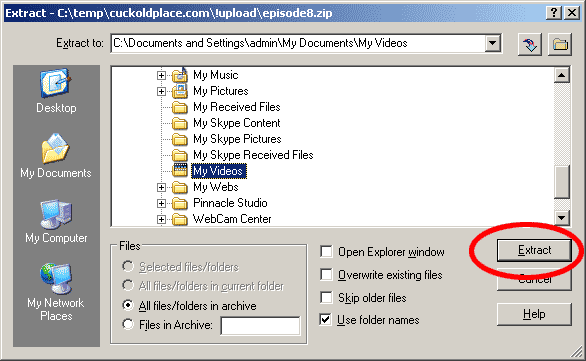Viewport: 586px width, 361px height.
Task: Click the My Videos filmstrip icon
Action: click(x=180, y=170)
